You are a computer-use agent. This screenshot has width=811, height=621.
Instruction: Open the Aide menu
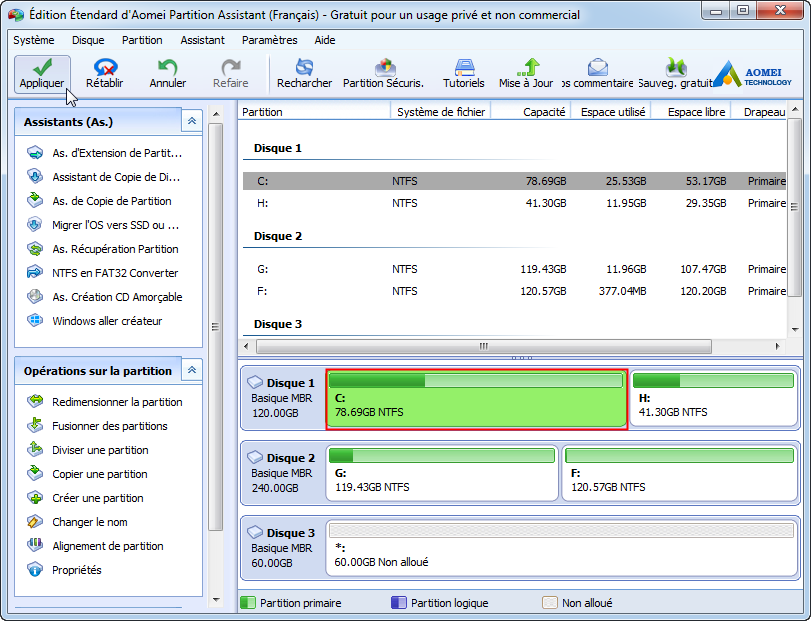point(325,40)
